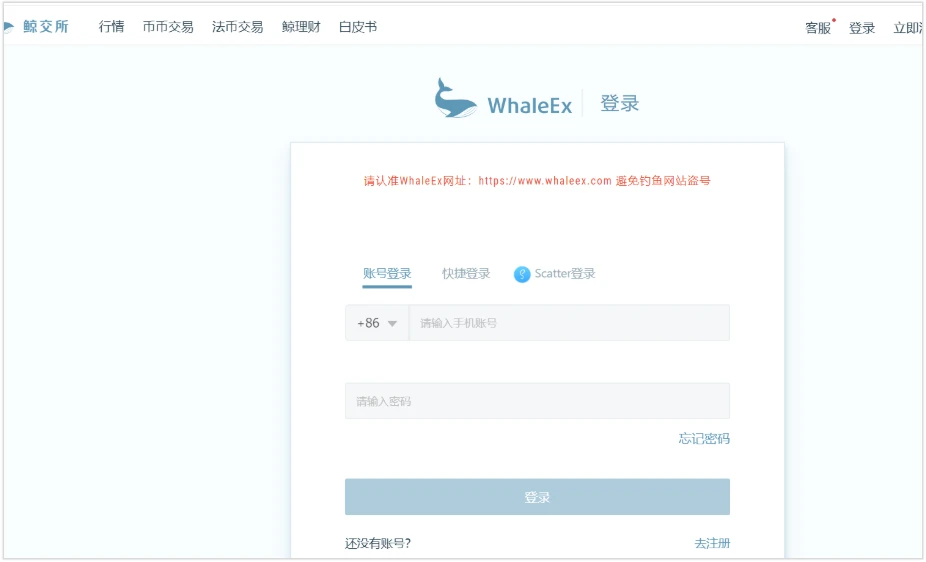Open the 鲸理财 menu item

301,27
